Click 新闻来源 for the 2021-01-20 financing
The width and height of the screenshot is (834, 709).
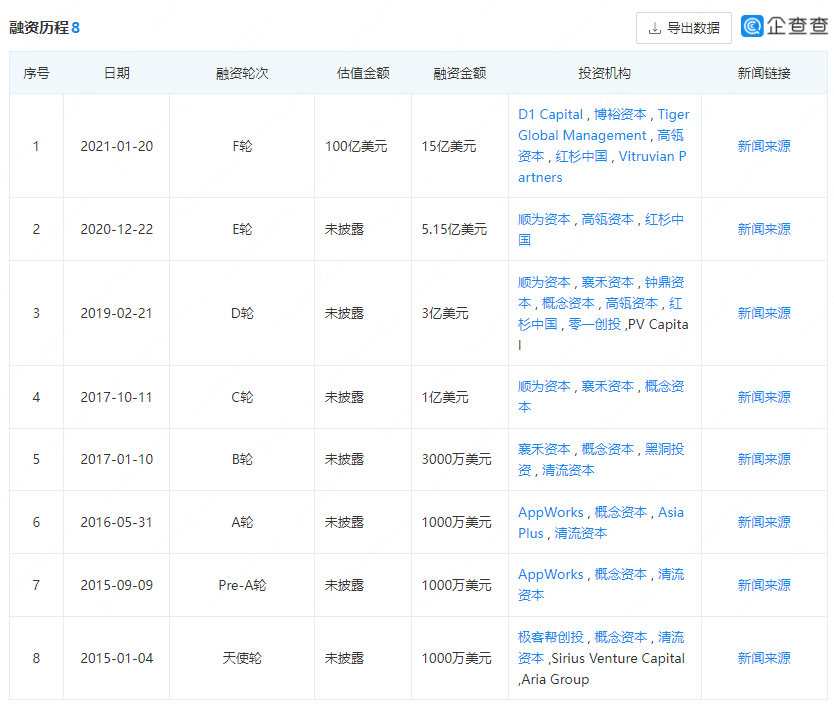click(765, 146)
